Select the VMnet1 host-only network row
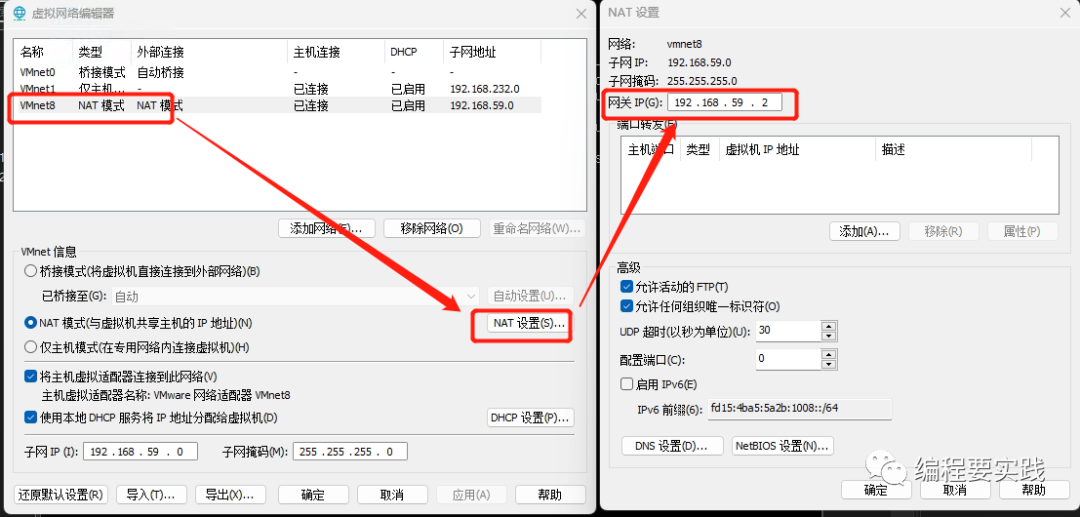This screenshot has height=517, width=1080. (279, 89)
